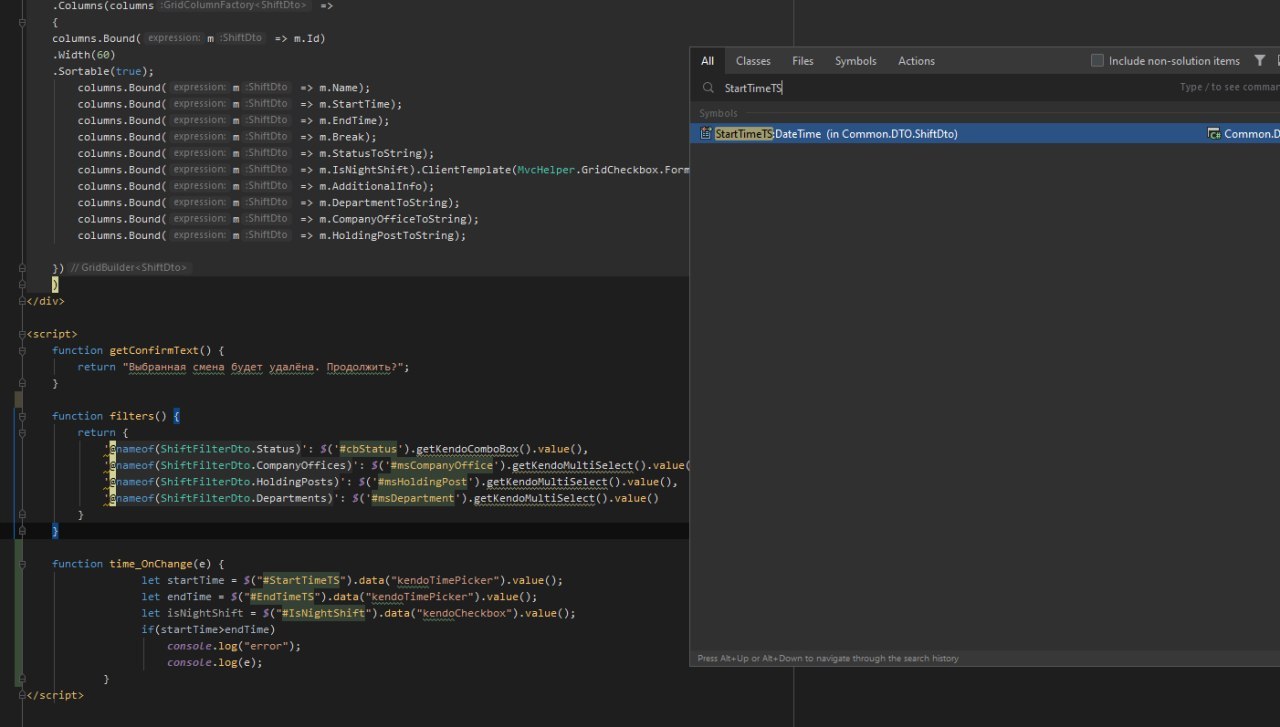The height and width of the screenshot is (727, 1280).
Task: Enable Include non-solution items checkbox
Action: pos(1097,61)
